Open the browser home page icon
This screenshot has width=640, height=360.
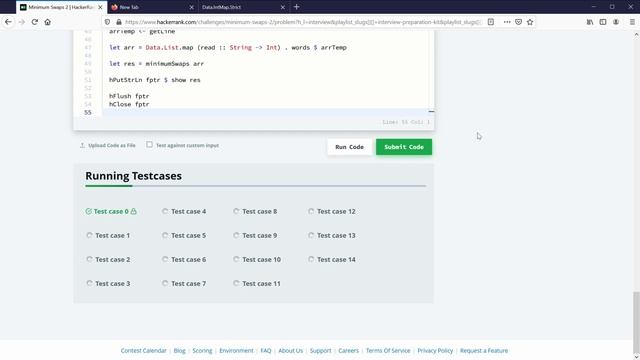(48, 22)
